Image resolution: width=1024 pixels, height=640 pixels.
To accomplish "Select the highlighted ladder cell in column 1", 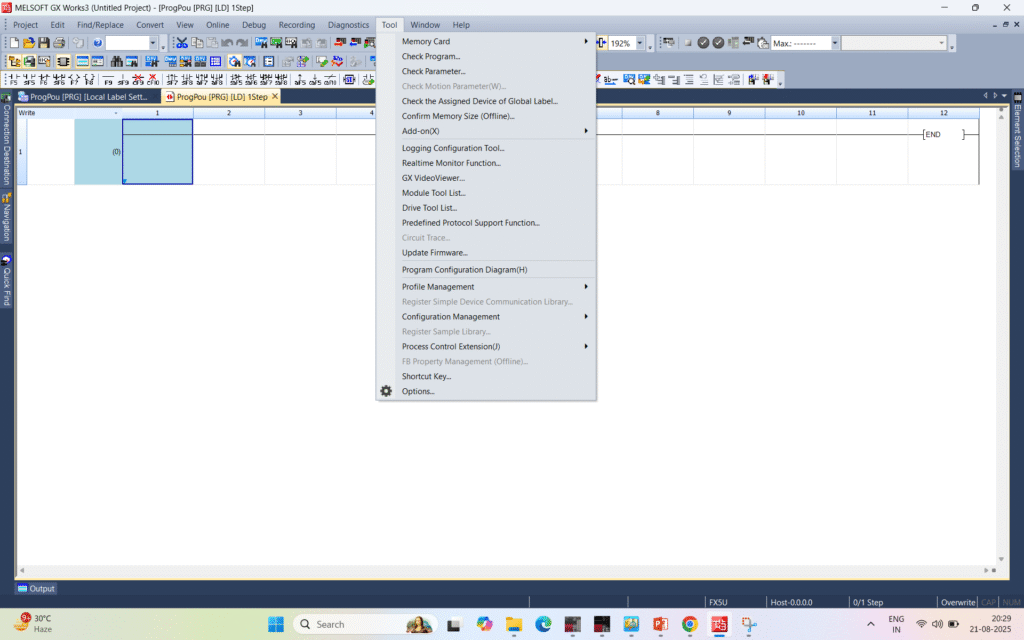I will [x=157, y=152].
